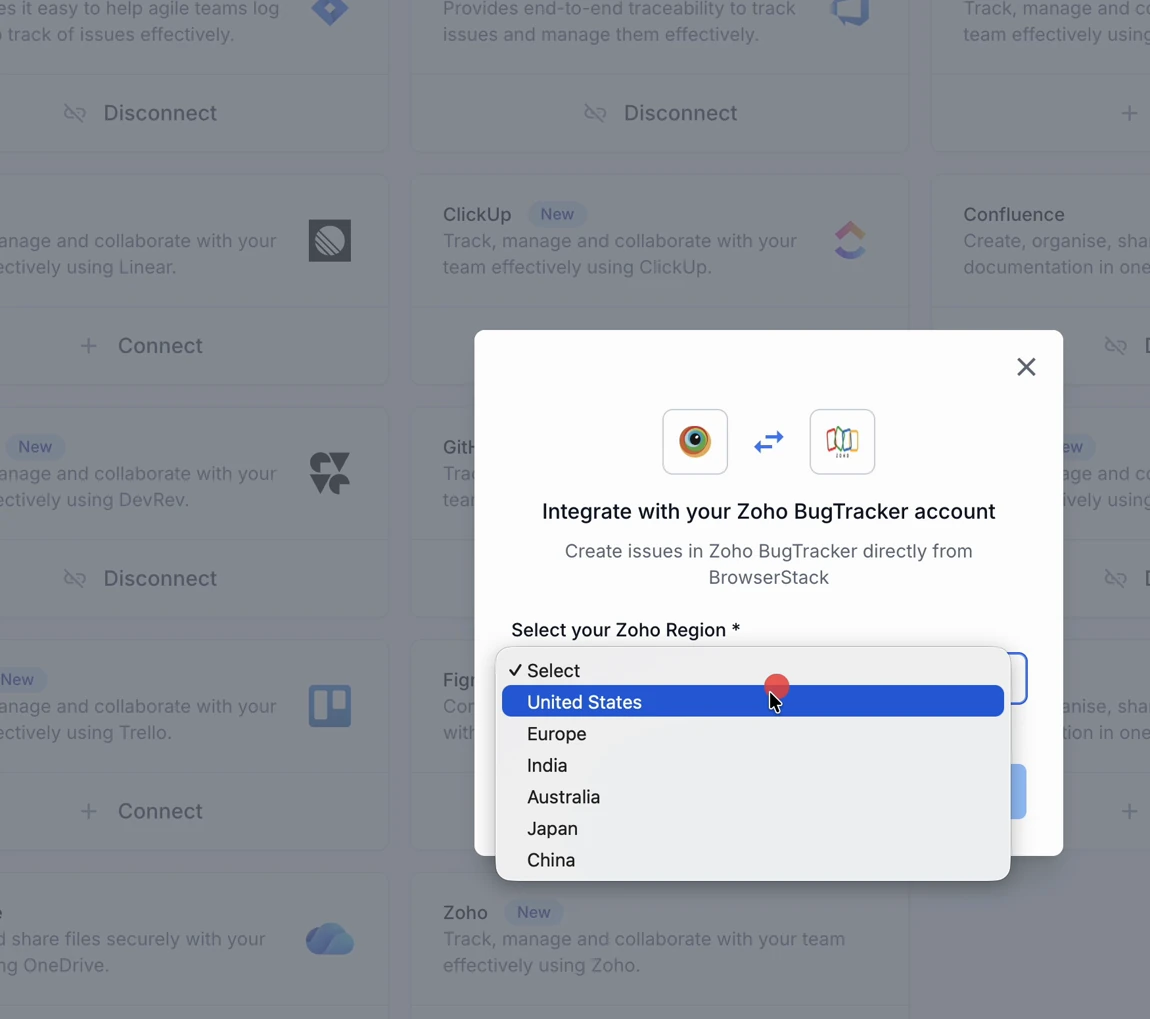Viewport: 1150px width, 1019px height.
Task: Click the New badge on DevRev card
Action: (x=34, y=447)
